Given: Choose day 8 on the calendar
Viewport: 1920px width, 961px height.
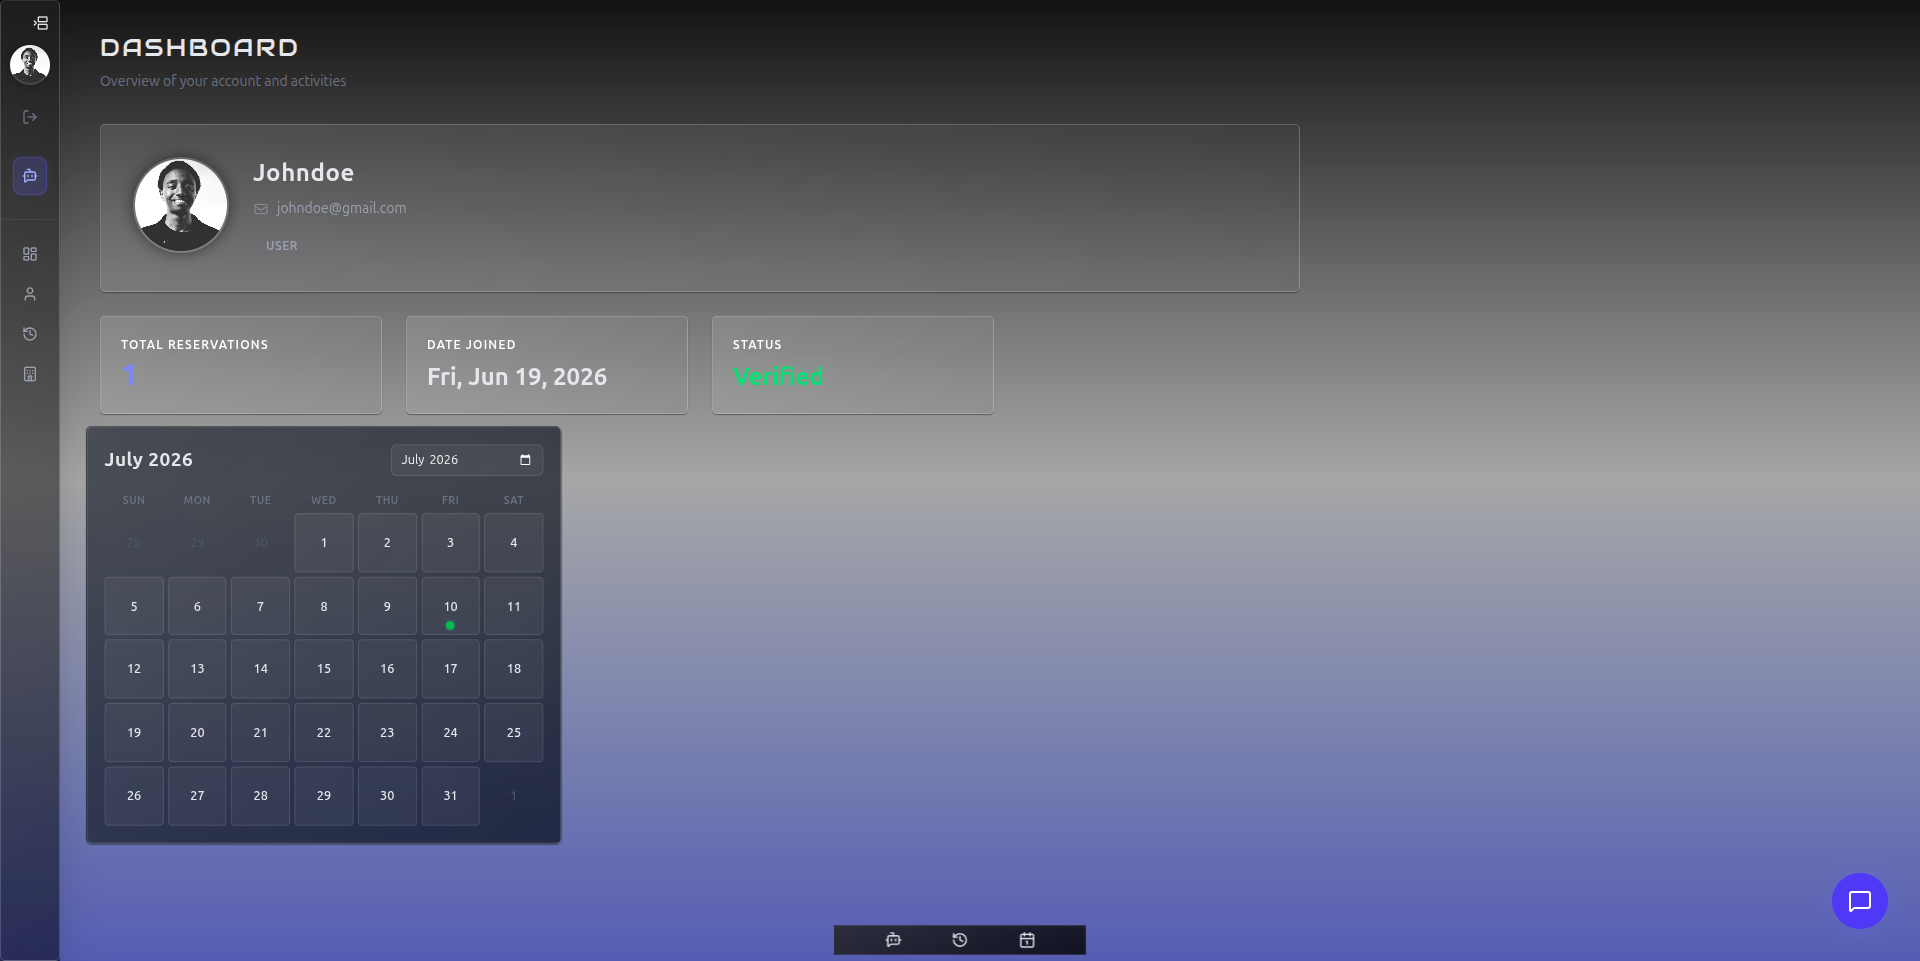Looking at the screenshot, I should [324, 606].
